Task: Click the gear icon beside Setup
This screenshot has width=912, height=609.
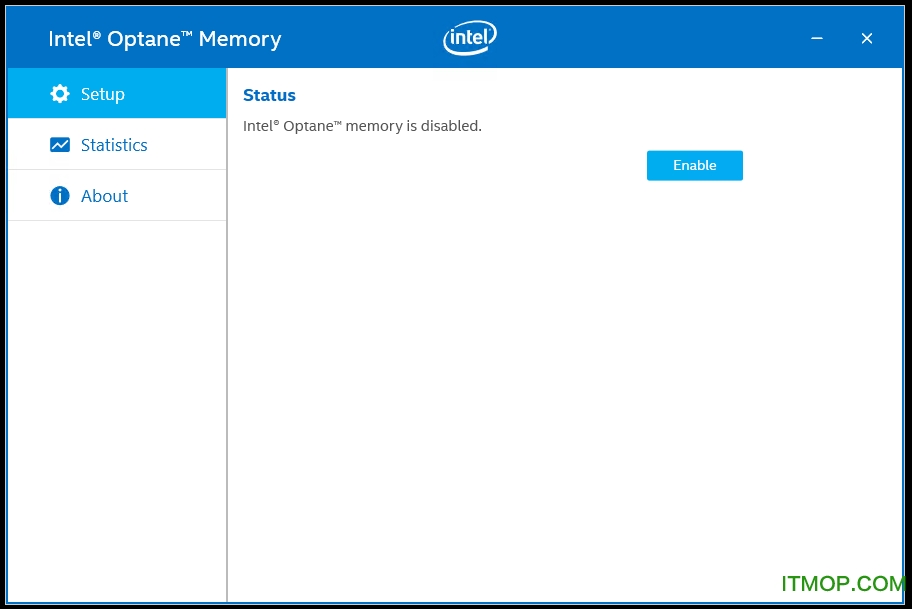Action: 60,94
